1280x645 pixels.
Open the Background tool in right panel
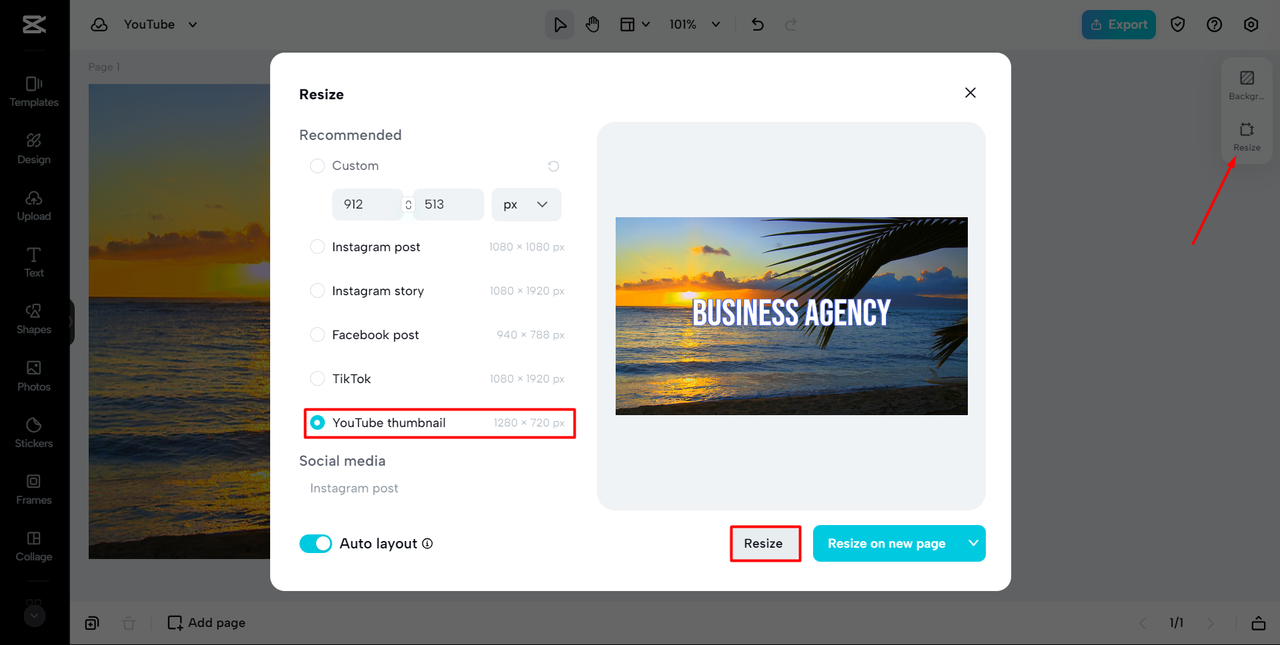(x=1247, y=85)
